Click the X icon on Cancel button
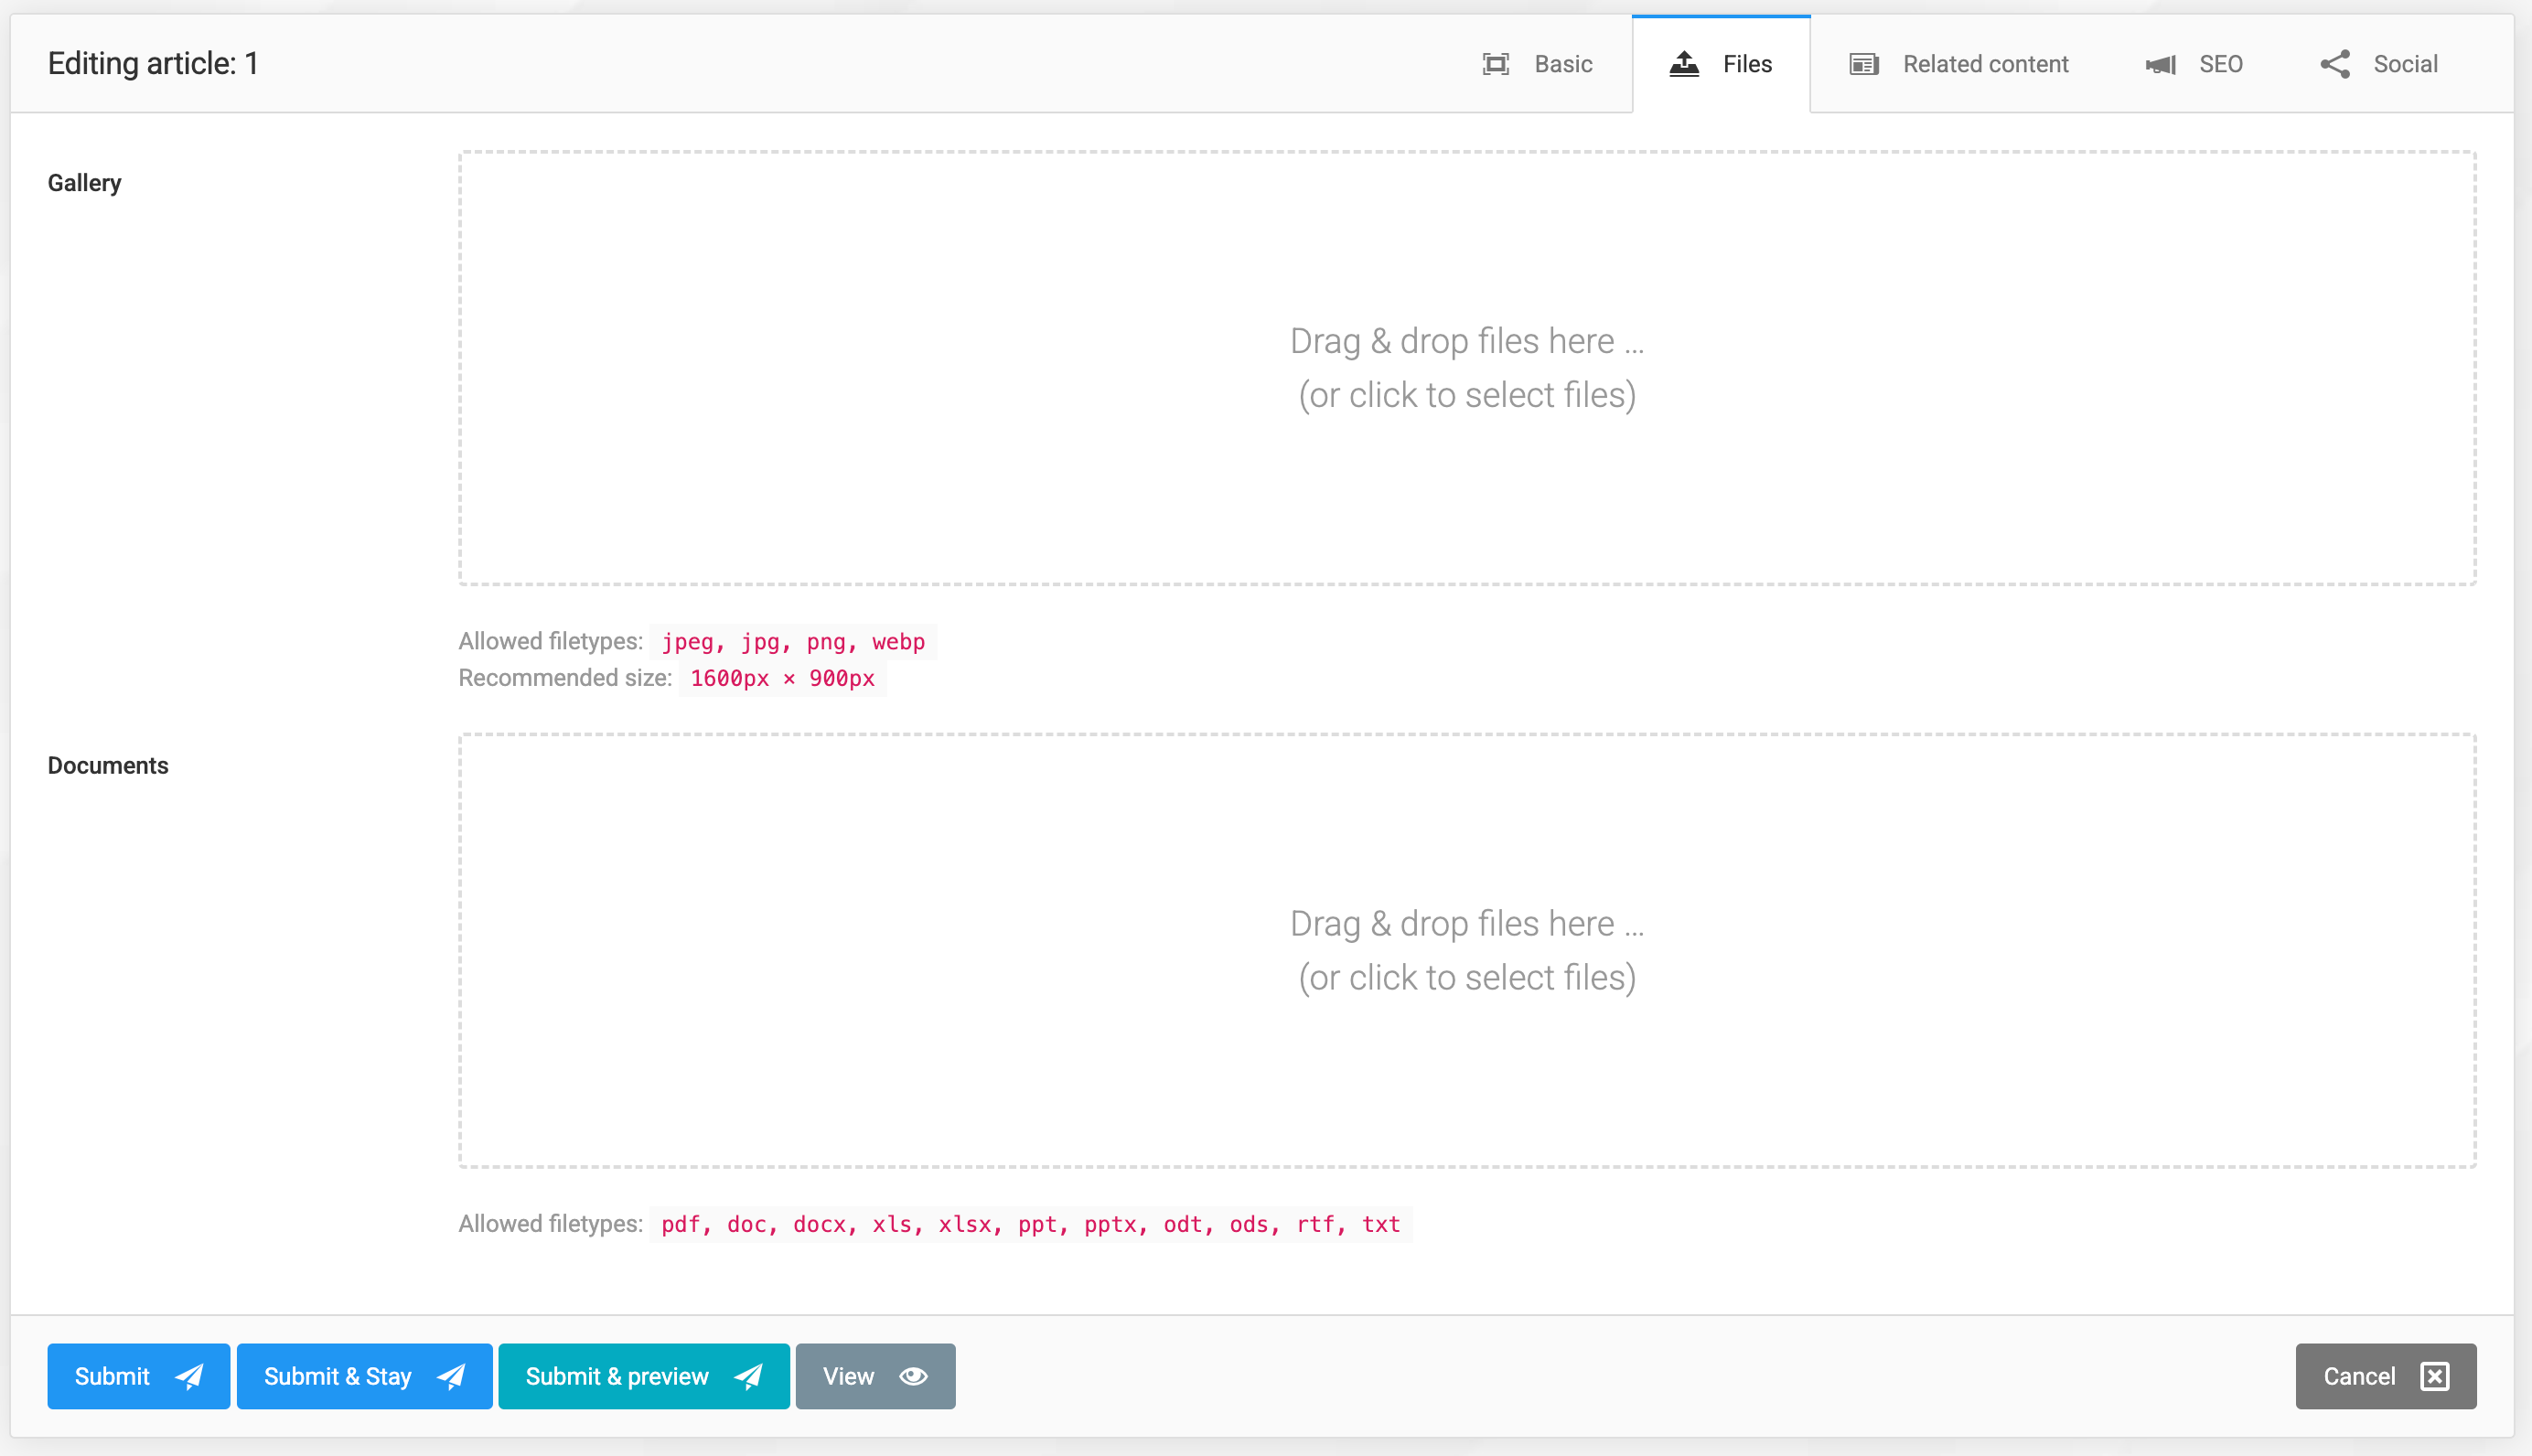2532x1456 pixels. [2434, 1376]
